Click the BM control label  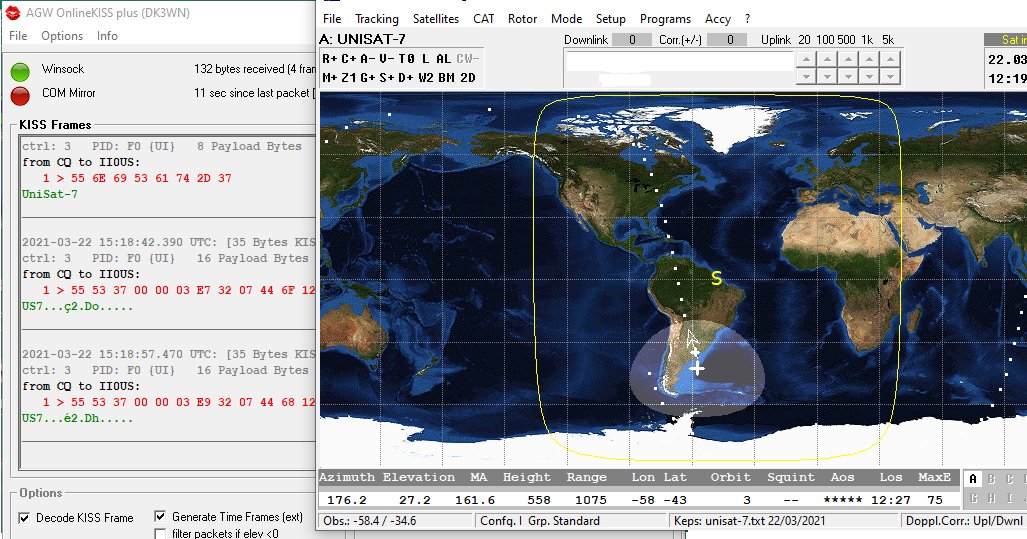pyautogui.click(x=447, y=78)
